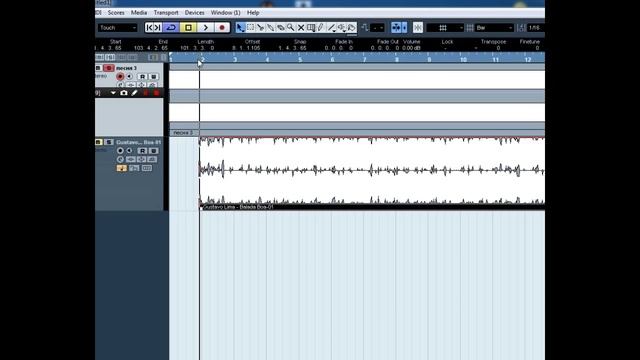
Task: Click the pencil edit icon in lane
Action: point(134,93)
